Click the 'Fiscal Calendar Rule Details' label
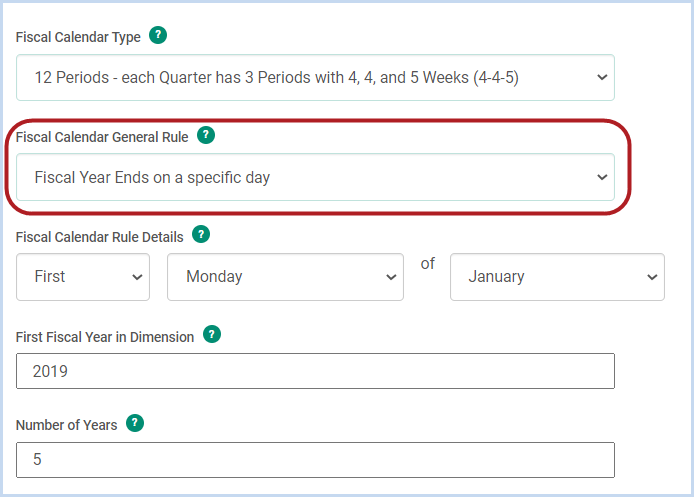Screen dimensions: 694x497 click(100, 237)
